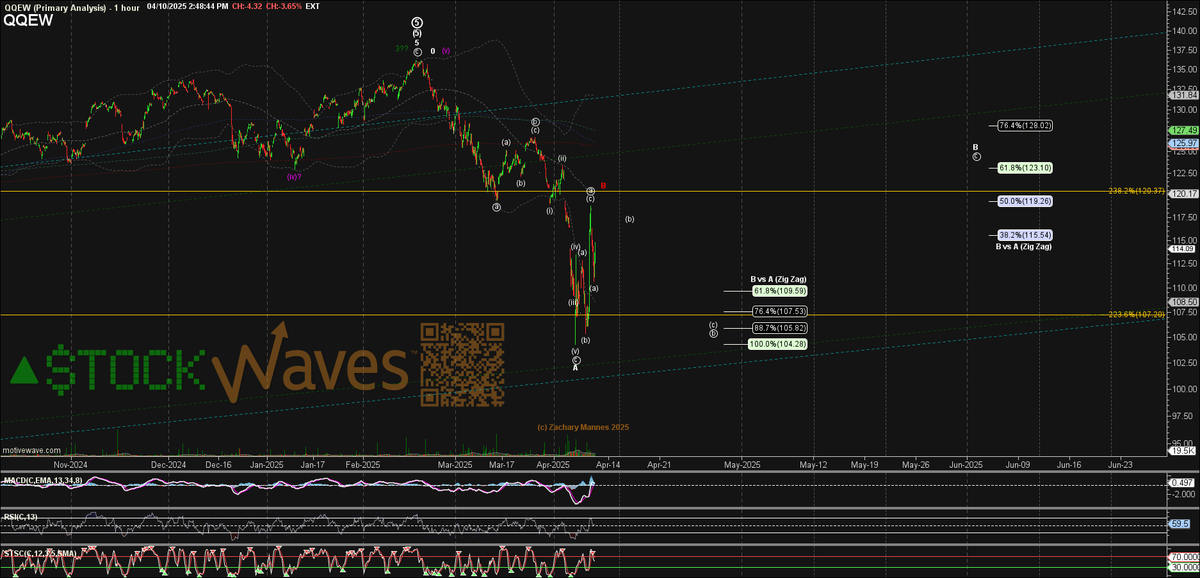Click Dec-16 on the time axis

point(220,465)
